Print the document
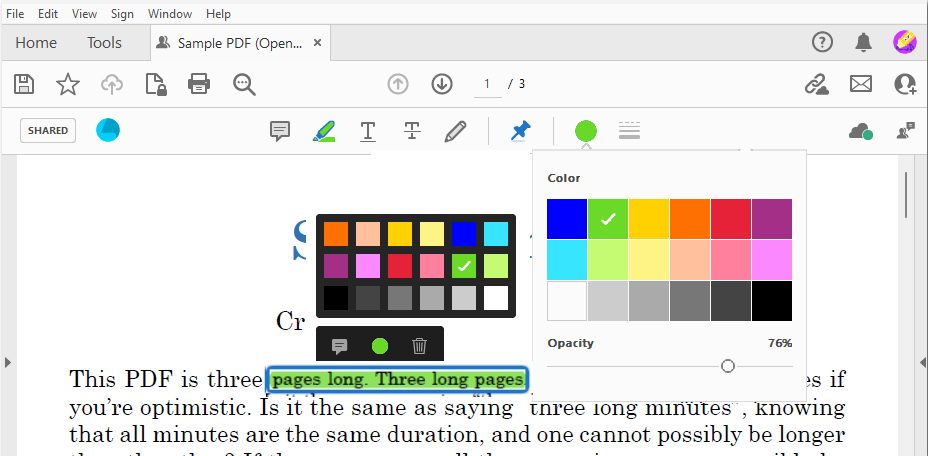Image resolution: width=928 pixels, height=456 pixels. pyautogui.click(x=199, y=85)
